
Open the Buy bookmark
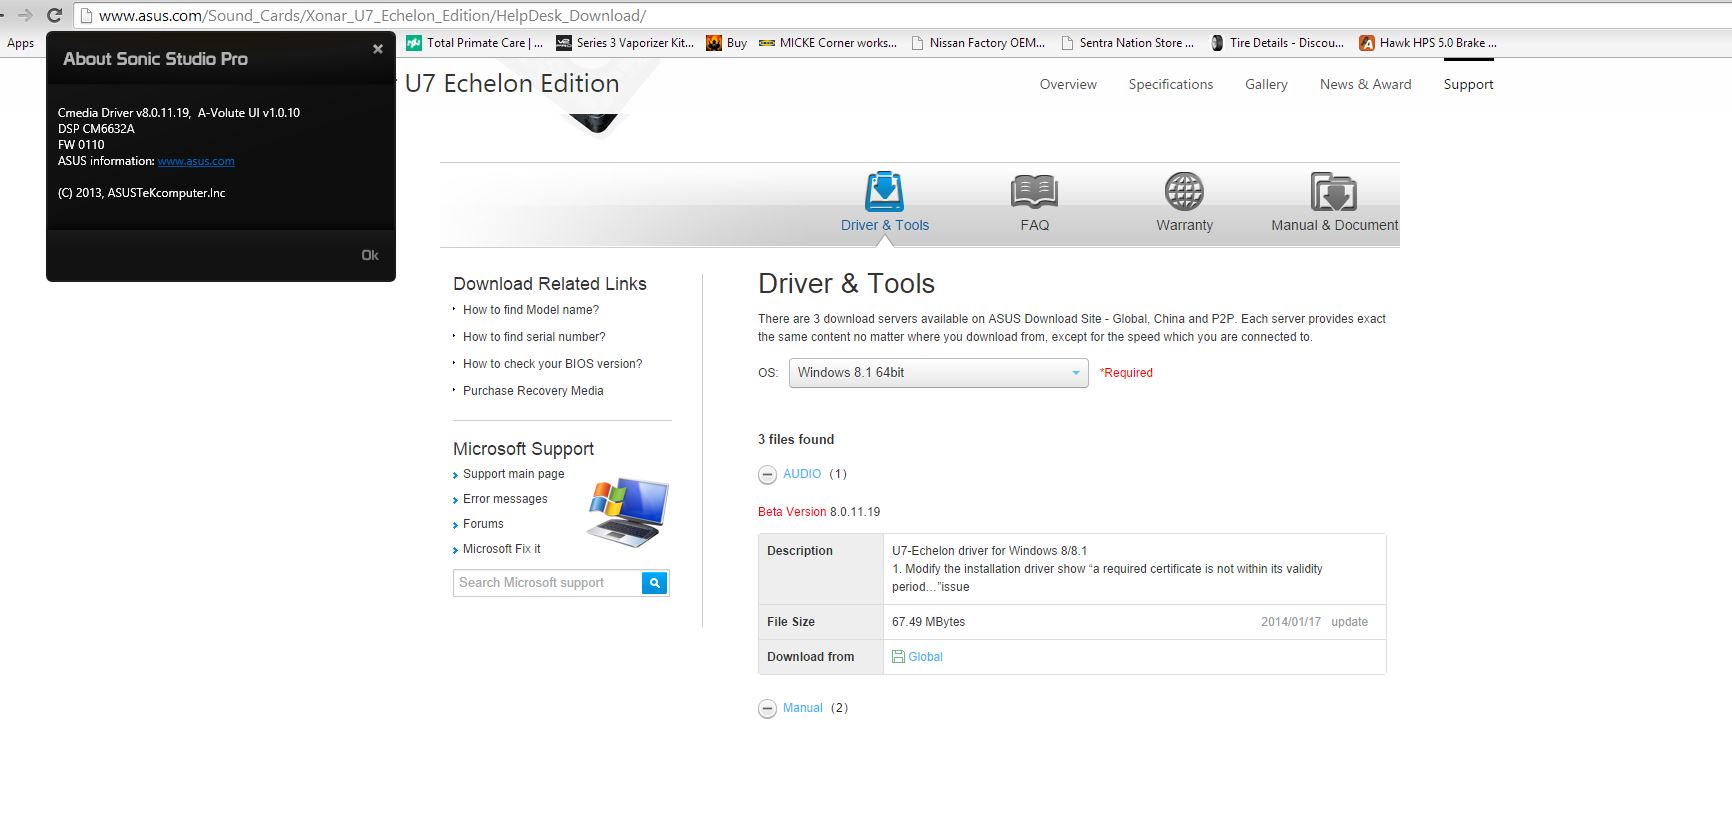pyautogui.click(x=727, y=43)
